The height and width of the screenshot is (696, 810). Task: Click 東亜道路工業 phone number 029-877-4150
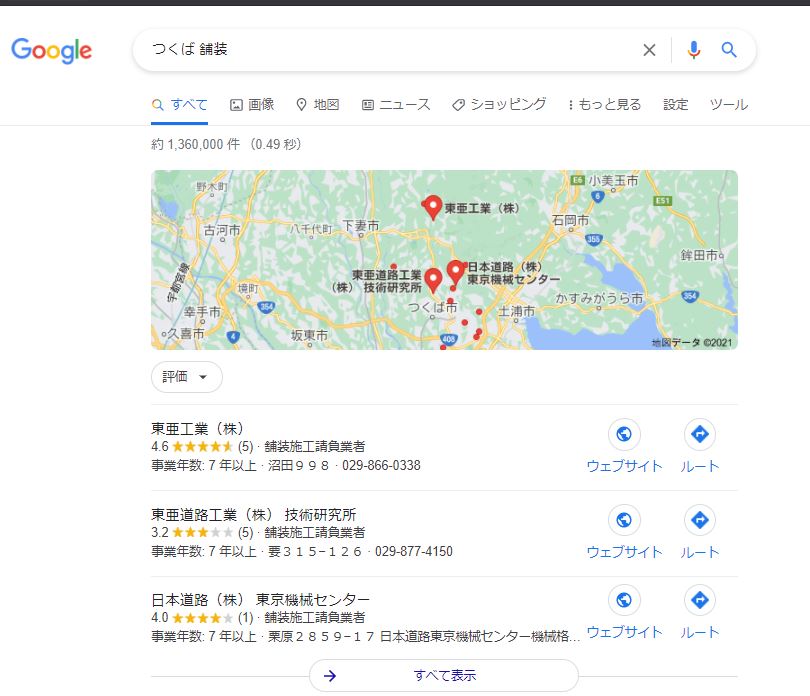(x=414, y=551)
